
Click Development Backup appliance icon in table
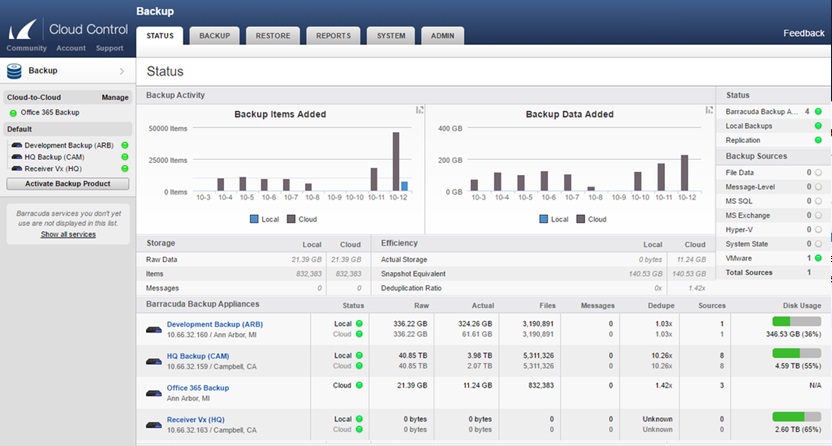tap(153, 329)
